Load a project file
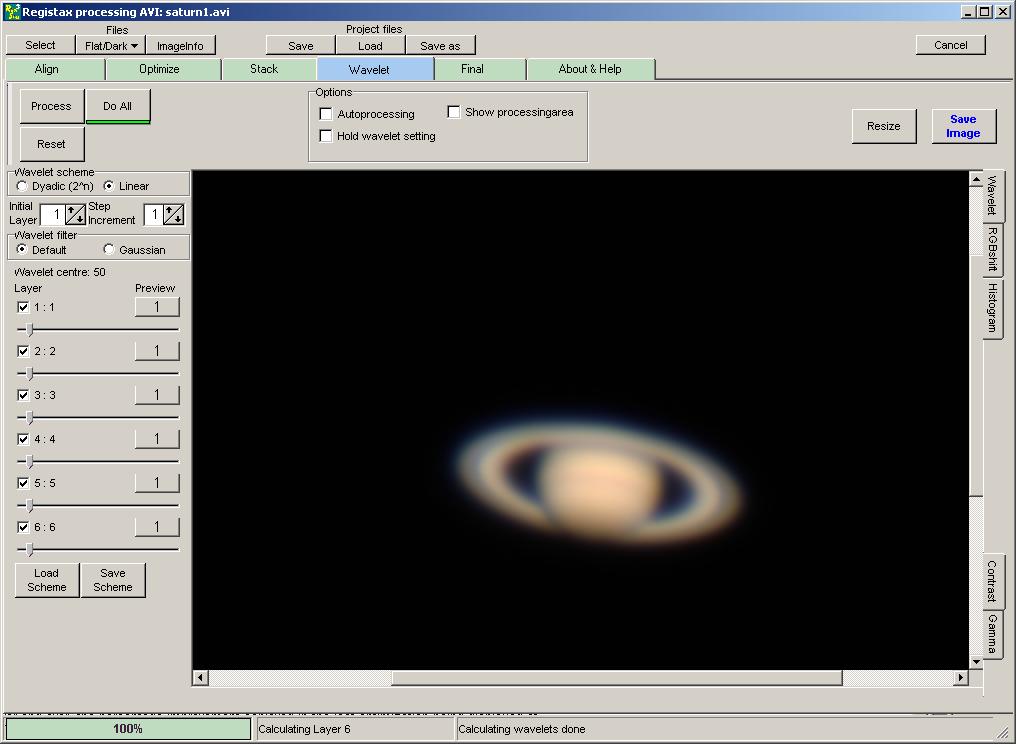 (370, 45)
